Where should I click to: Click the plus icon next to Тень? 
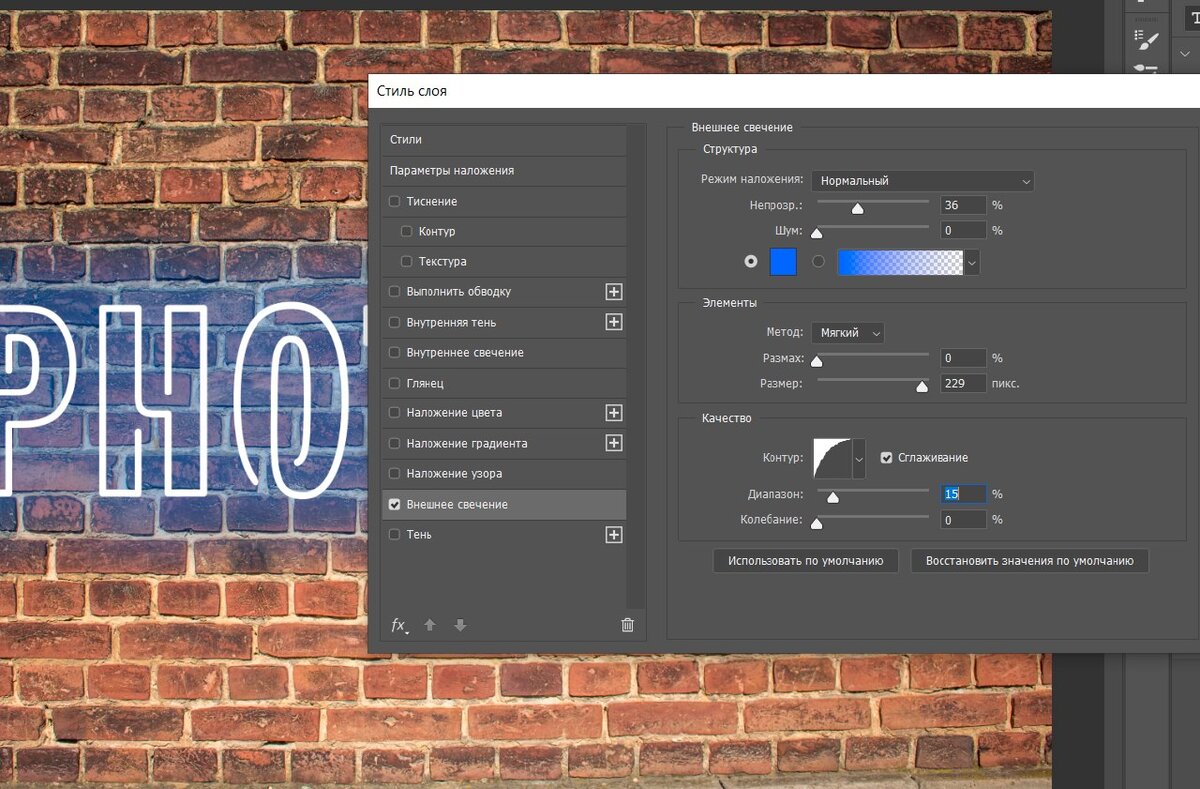[x=614, y=535]
